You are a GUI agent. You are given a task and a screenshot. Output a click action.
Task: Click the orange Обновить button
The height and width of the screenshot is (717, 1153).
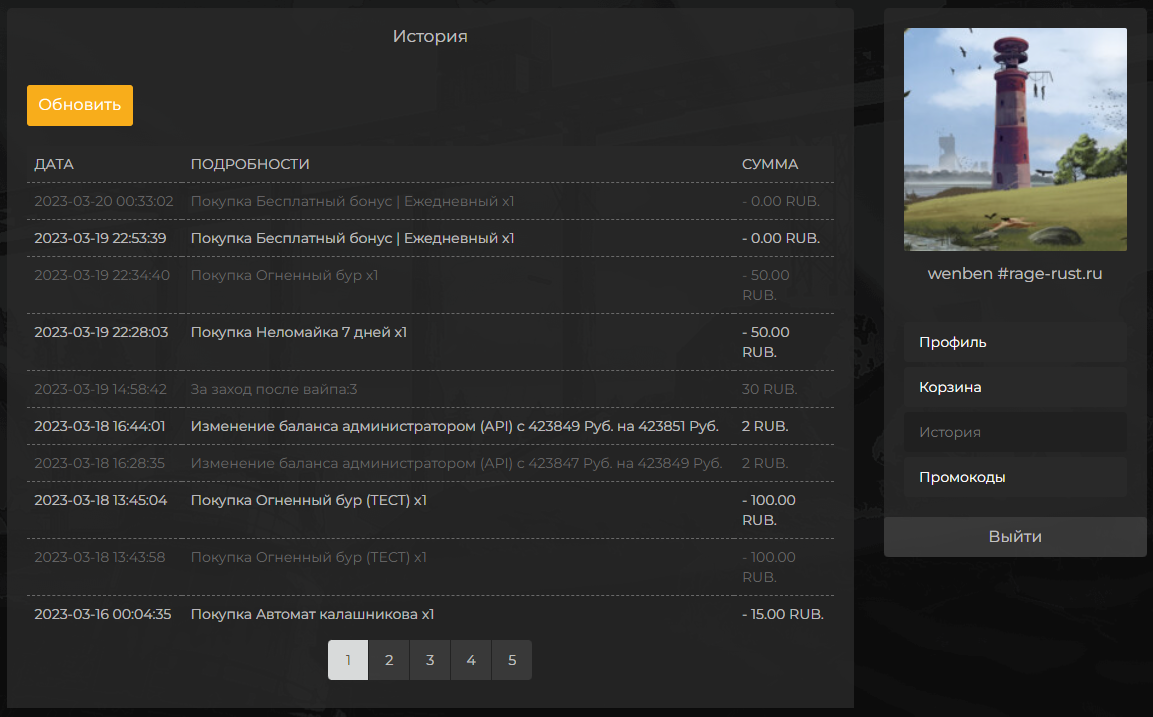pyautogui.click(x=80, y=105)
